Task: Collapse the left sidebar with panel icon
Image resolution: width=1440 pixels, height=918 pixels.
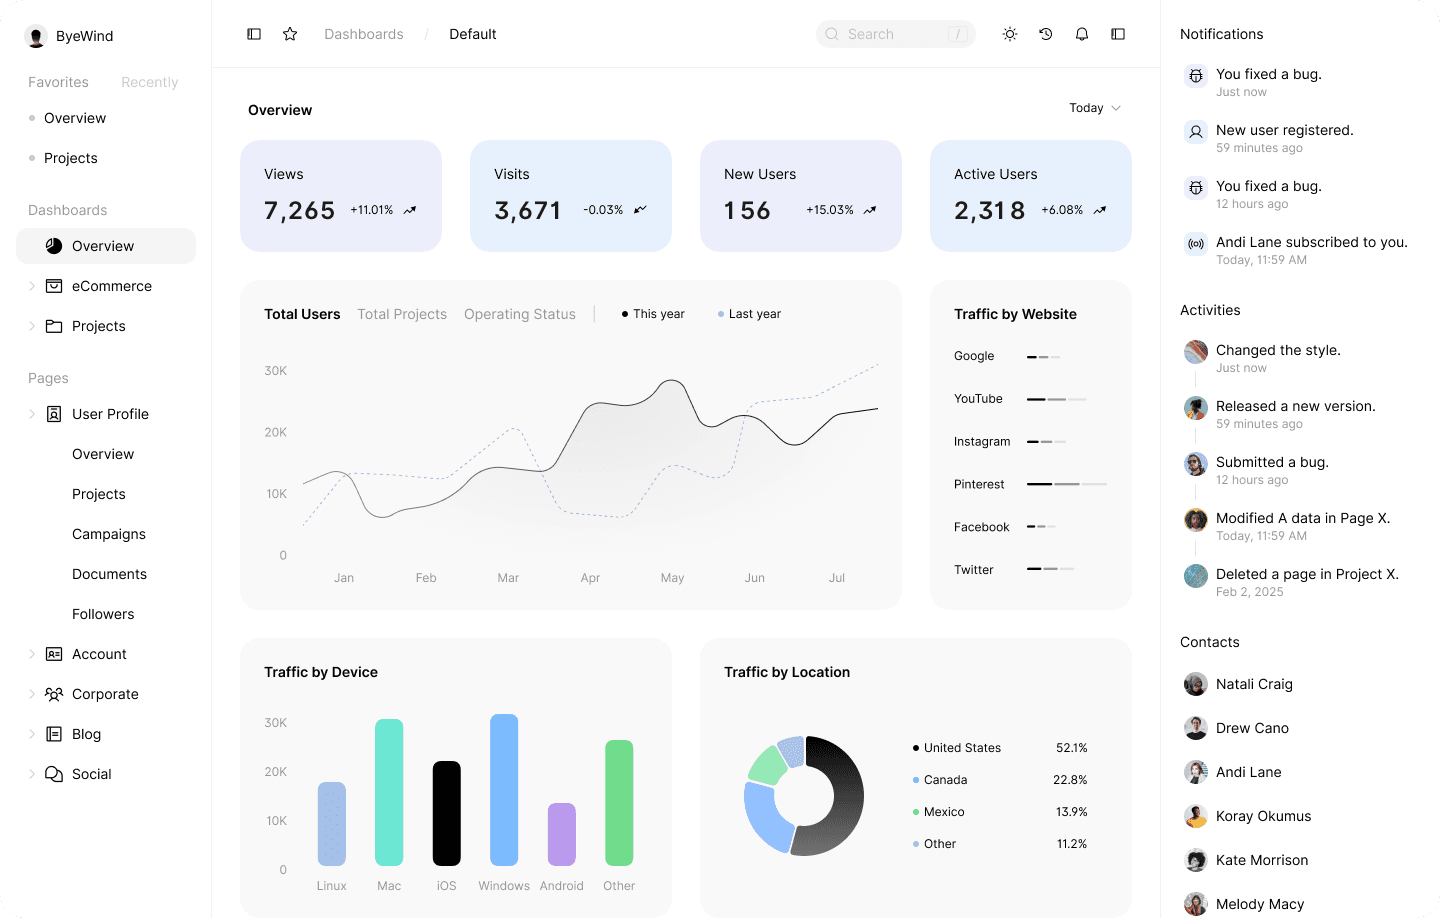Action: (254, 33)
